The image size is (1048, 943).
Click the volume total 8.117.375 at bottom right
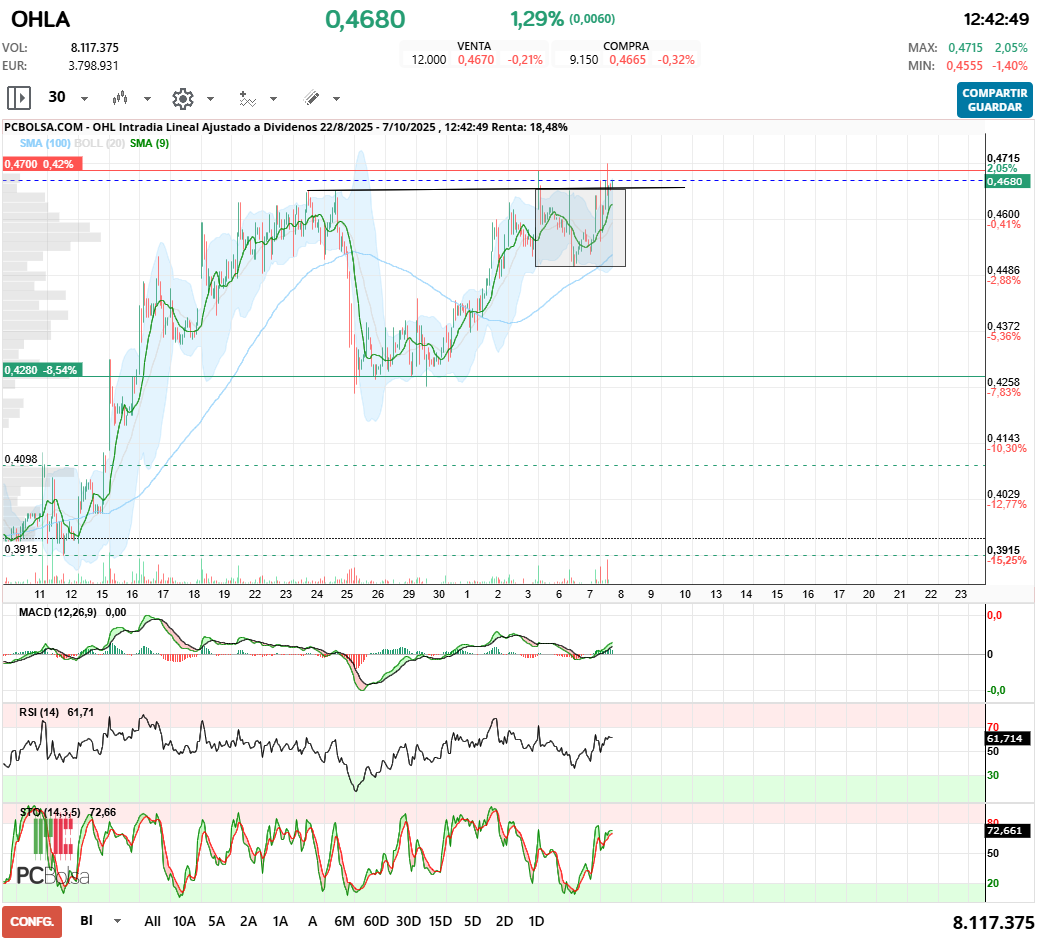993,923
